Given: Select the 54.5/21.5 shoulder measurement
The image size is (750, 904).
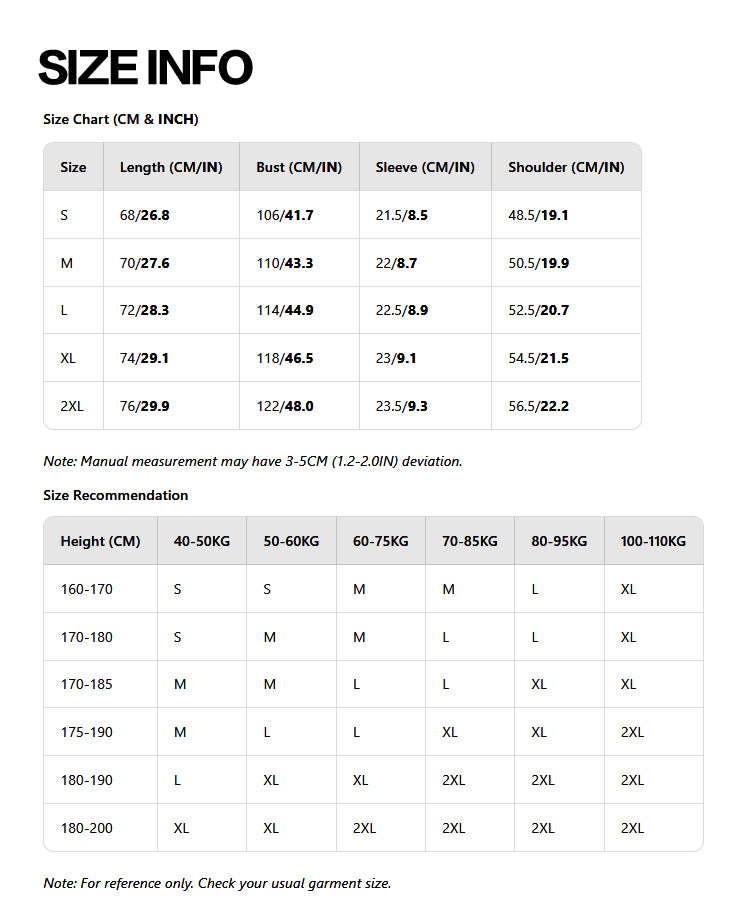Looking at the screenshot, I should [538, 358].
